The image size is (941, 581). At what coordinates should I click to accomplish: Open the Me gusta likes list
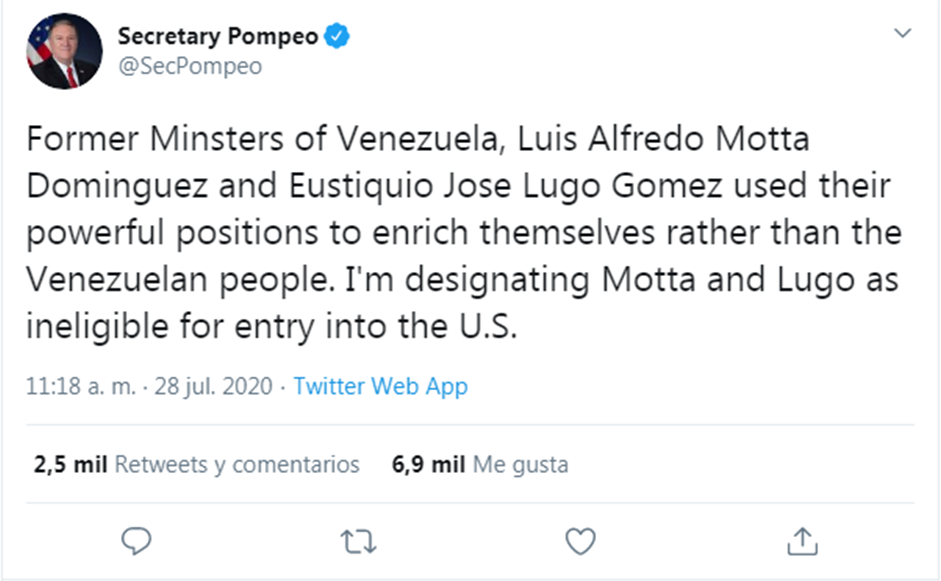pyautogui.click(x=520, y=464)
